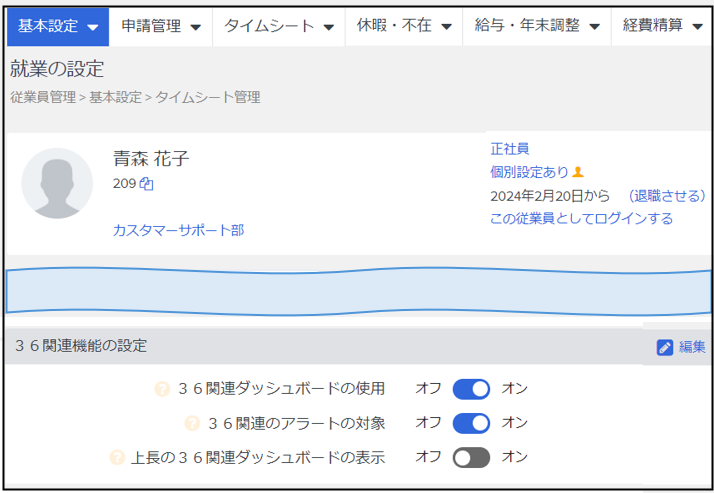This screenshot has width=714, height=493.
Task: Click the copy icon next to employee number 209
Action: 147,184
